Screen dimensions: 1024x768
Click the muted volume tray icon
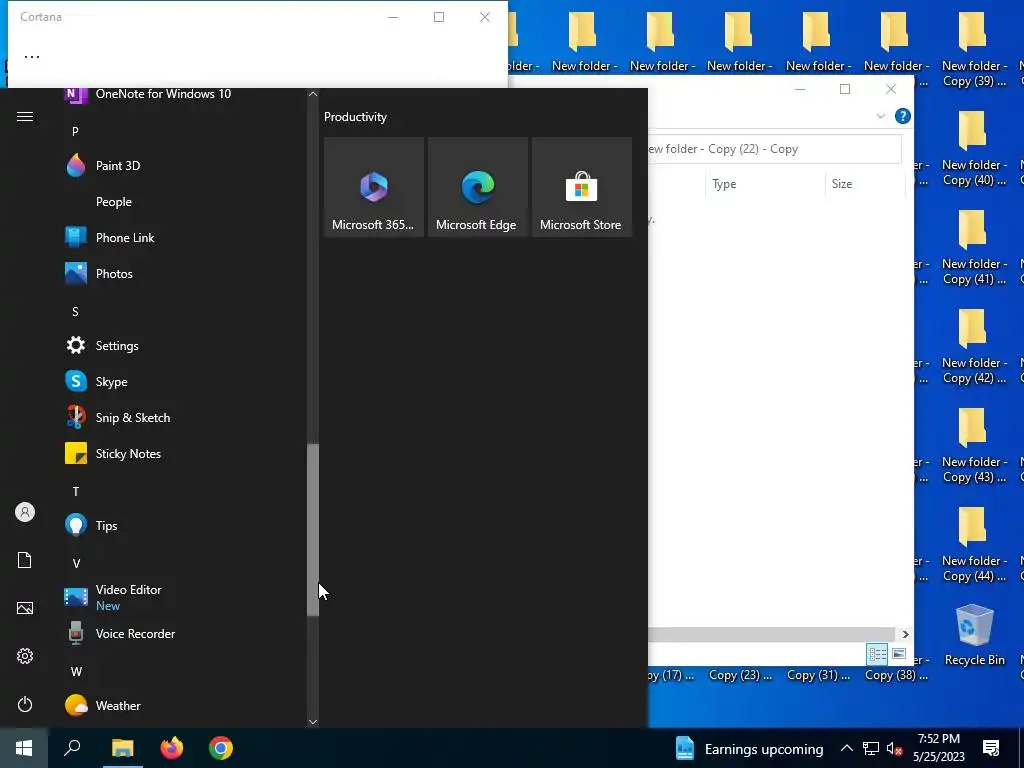tap(894, 748)
